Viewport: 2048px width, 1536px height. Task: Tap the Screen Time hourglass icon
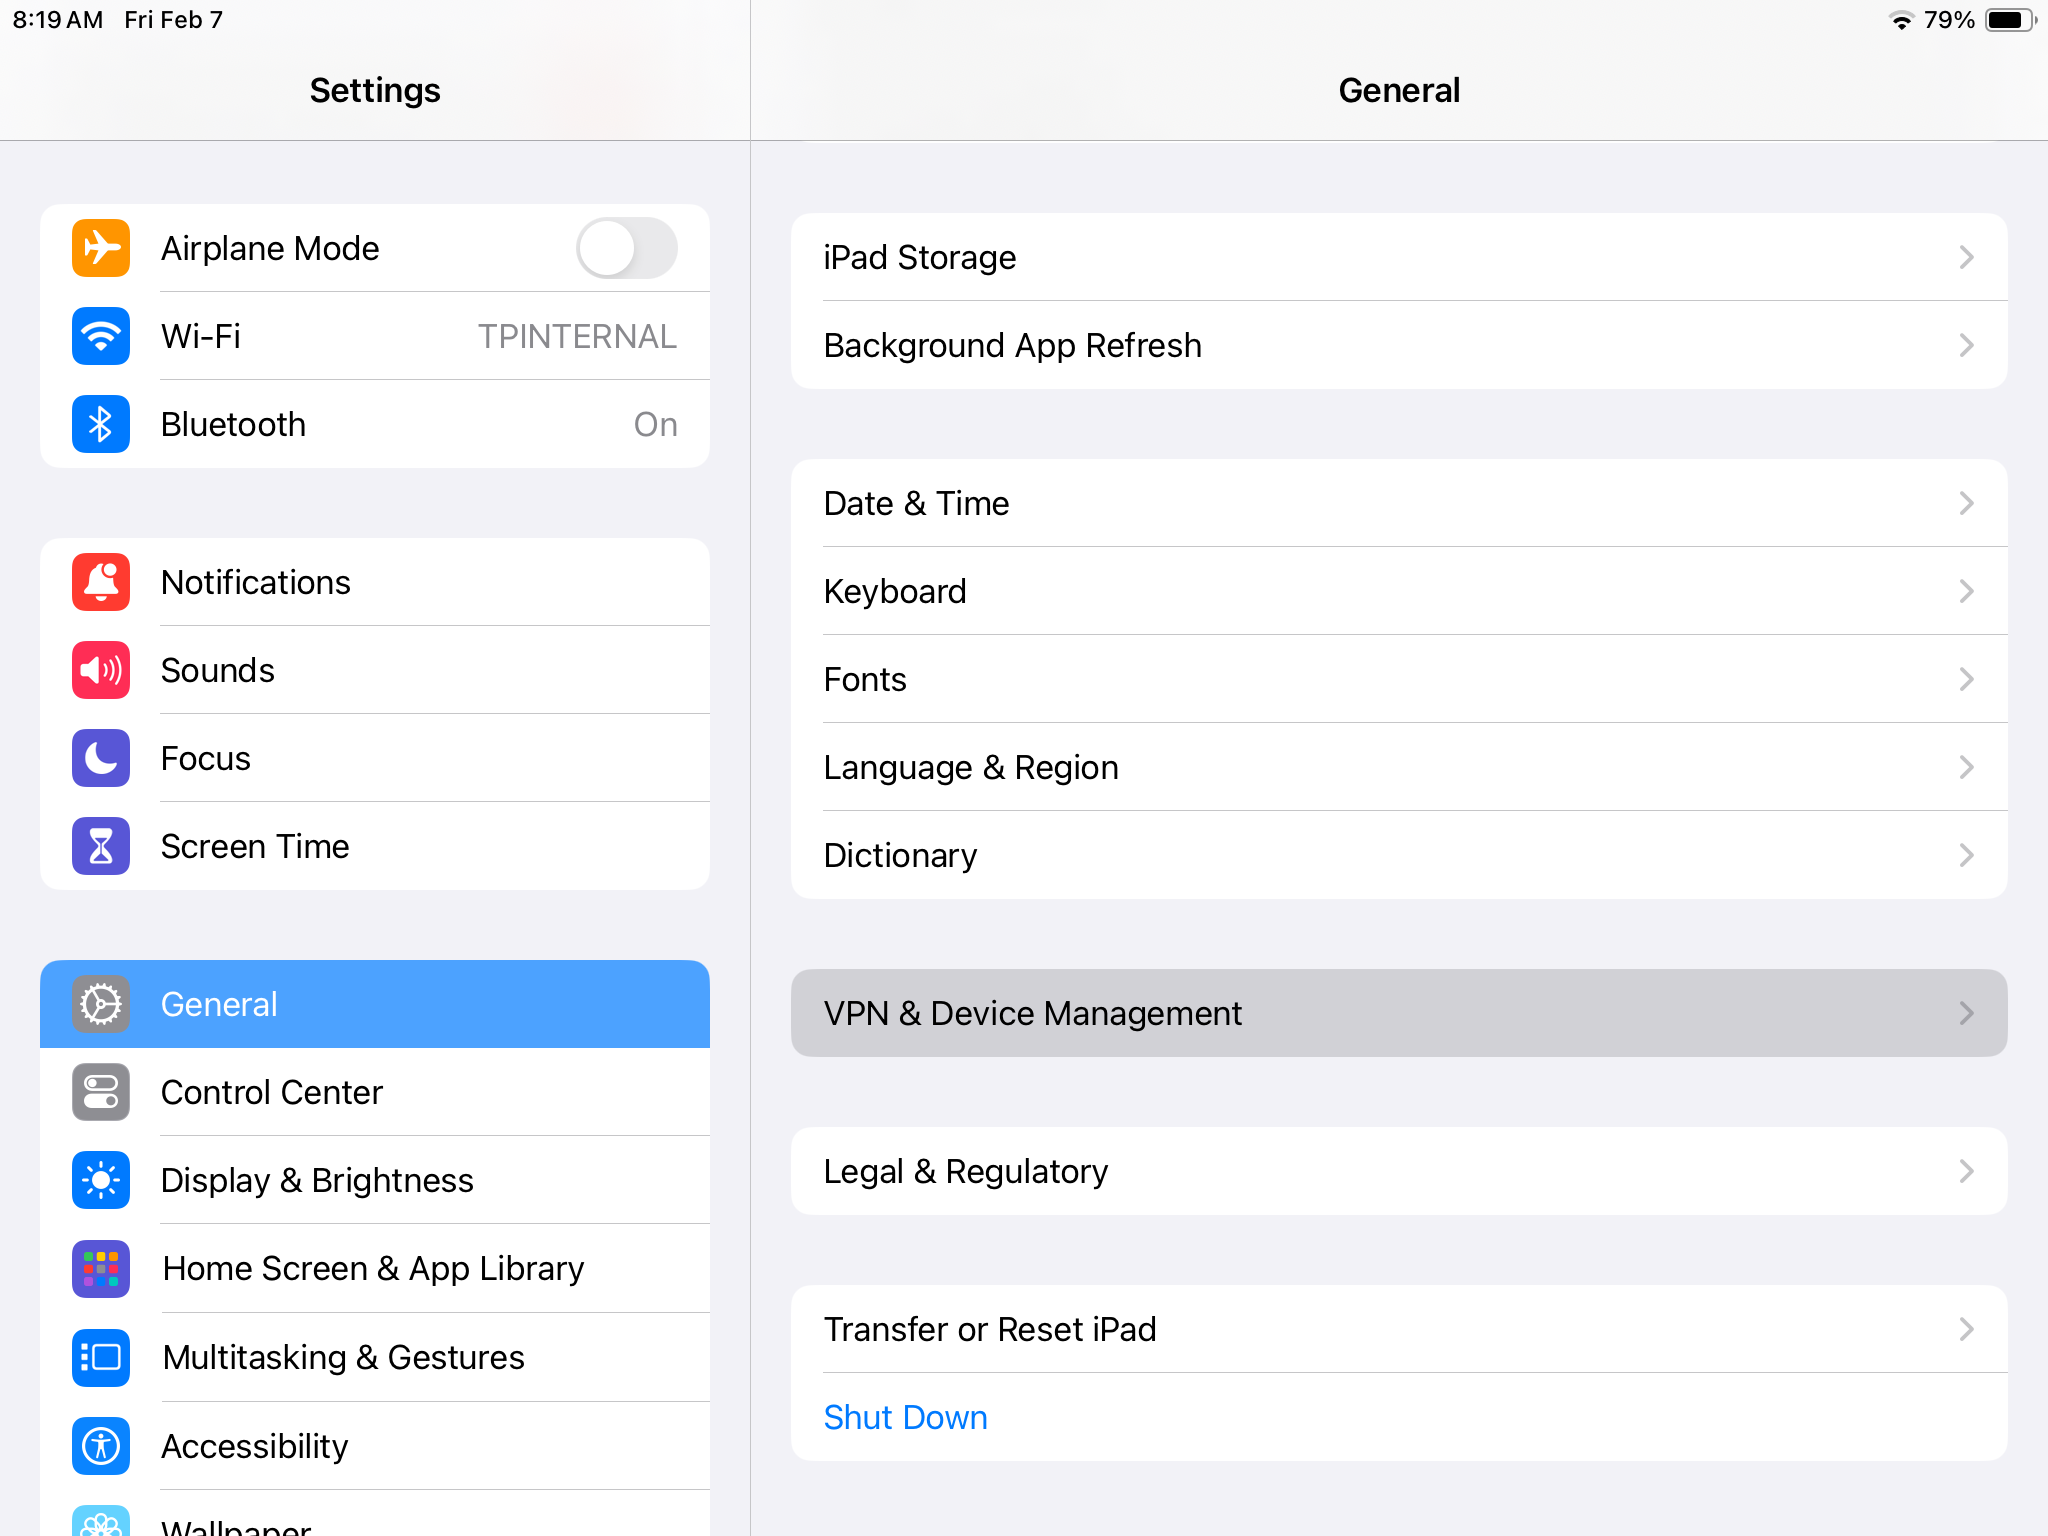click(101, 846)
